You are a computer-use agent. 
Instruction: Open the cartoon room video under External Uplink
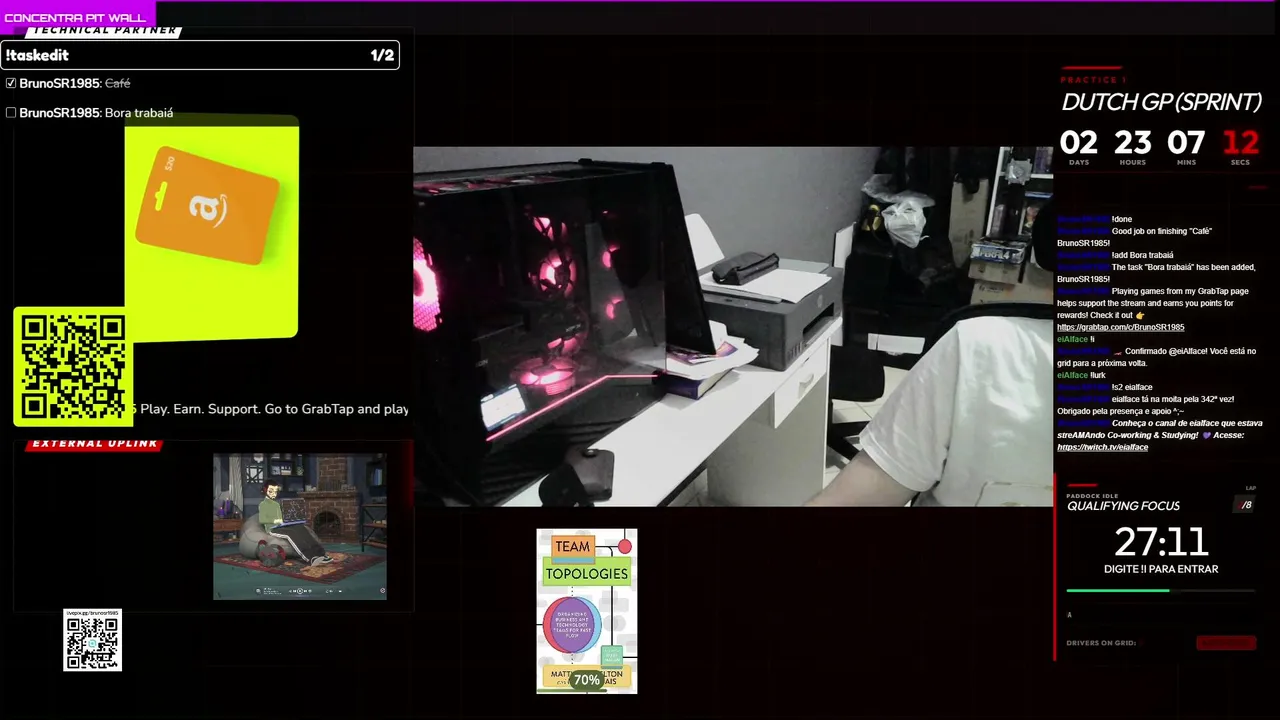click(299, 526)
